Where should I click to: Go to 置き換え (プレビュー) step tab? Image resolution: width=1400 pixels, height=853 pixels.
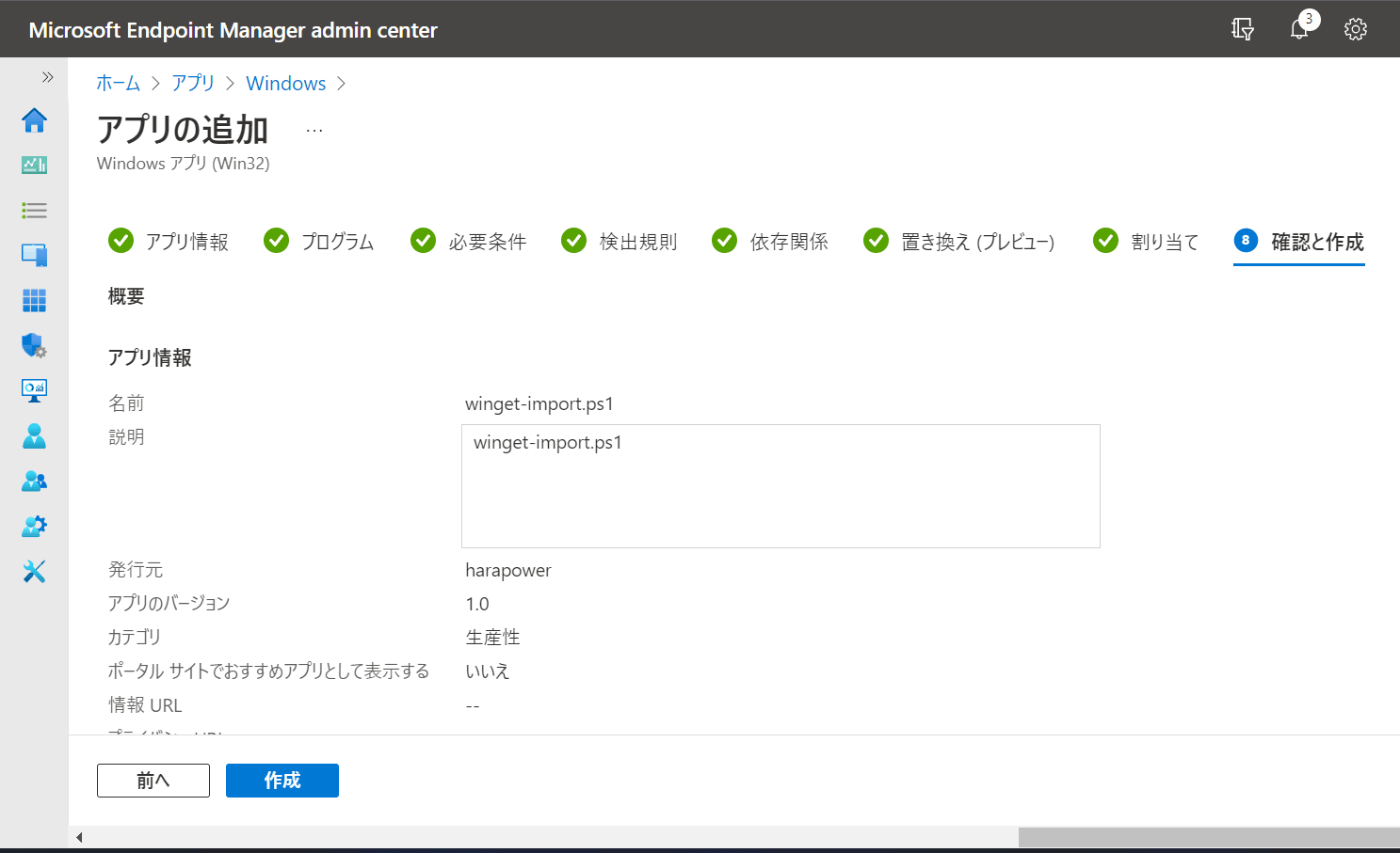pyautogui.click(x=960, y=242)
